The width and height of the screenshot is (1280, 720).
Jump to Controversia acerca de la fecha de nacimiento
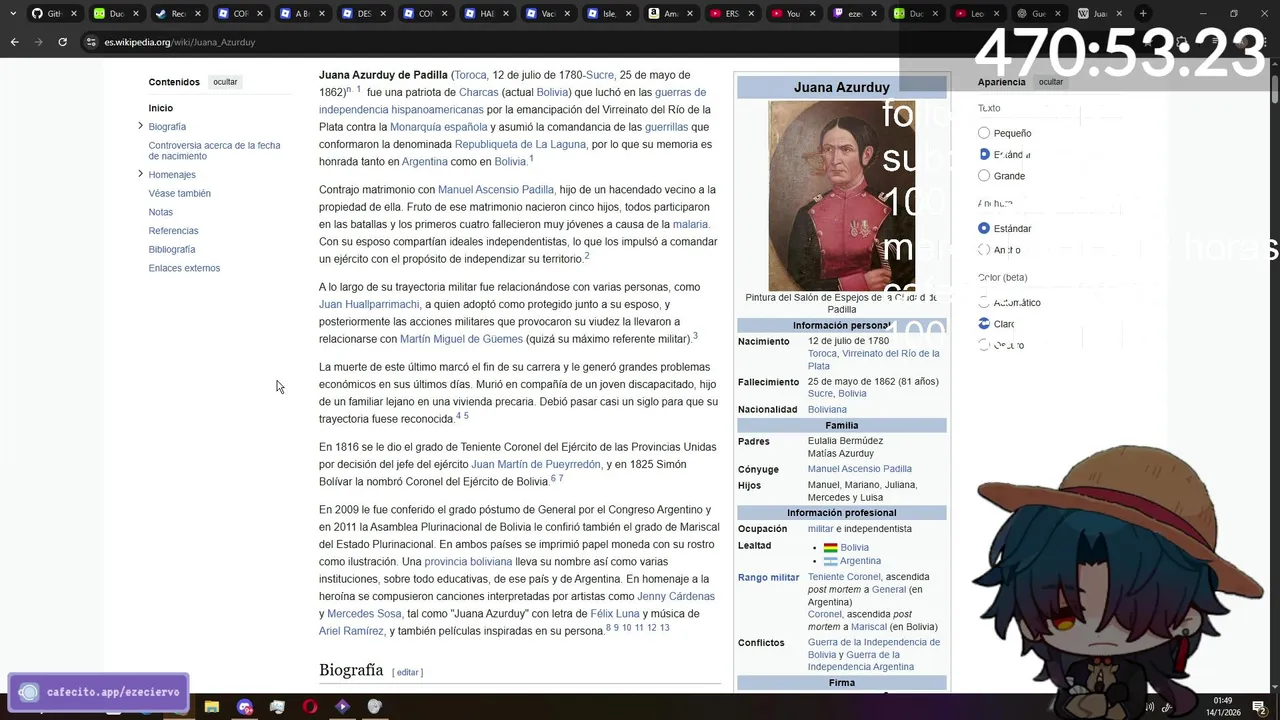click(x=214, y=150)
